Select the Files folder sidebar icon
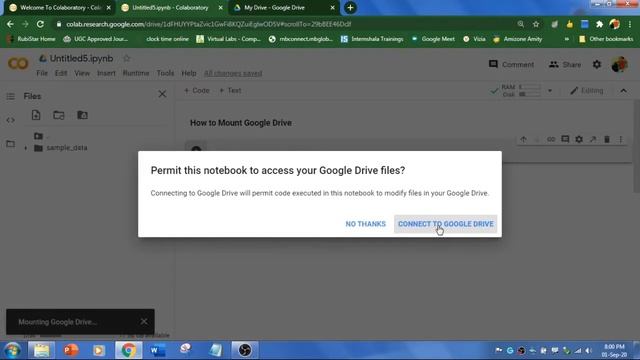The height and width of the screenshot is (360, 640). (x=10, y=144)
